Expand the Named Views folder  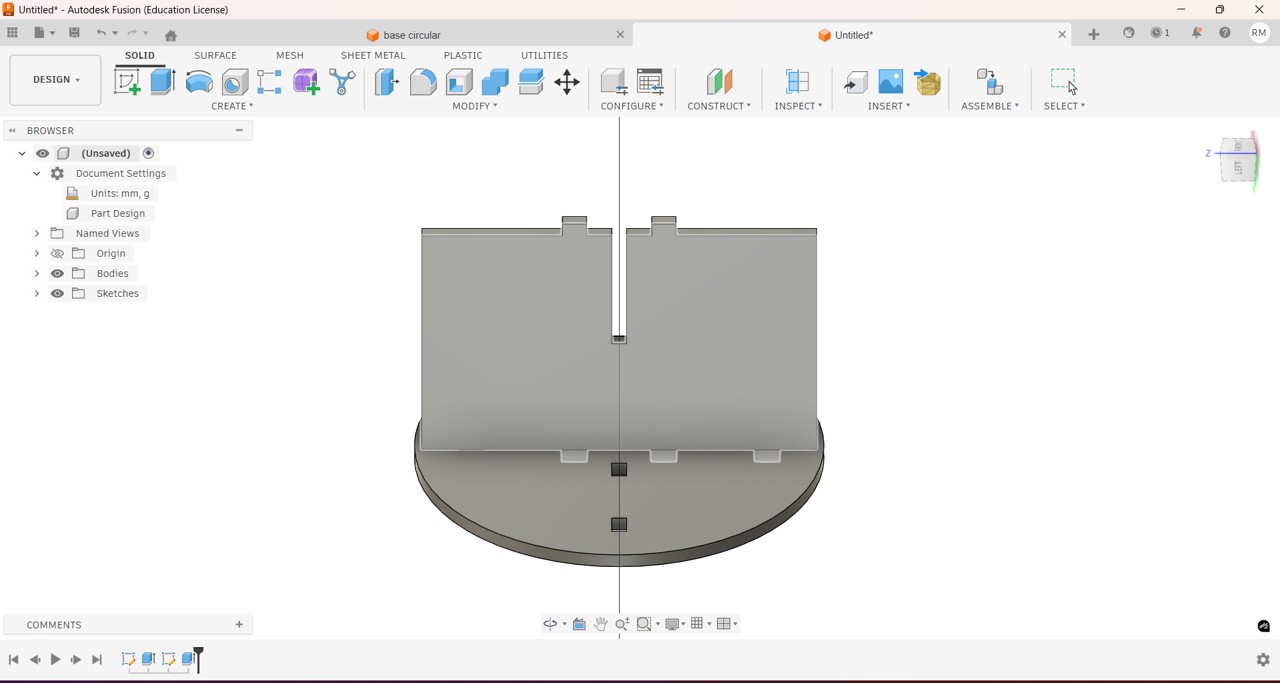coord(37,234)
